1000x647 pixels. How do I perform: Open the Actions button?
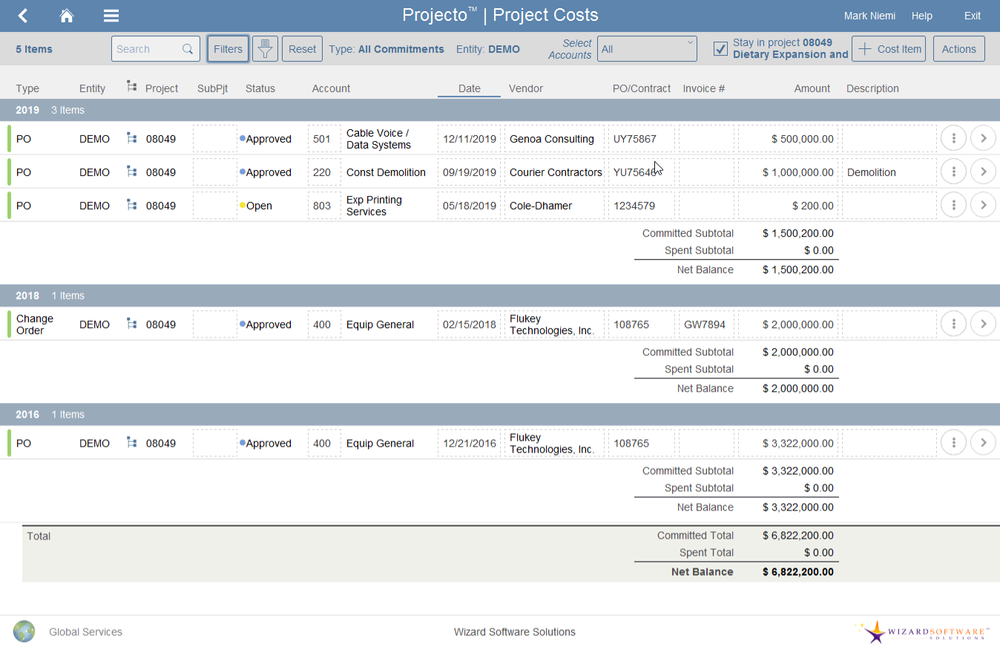[958, 48]
